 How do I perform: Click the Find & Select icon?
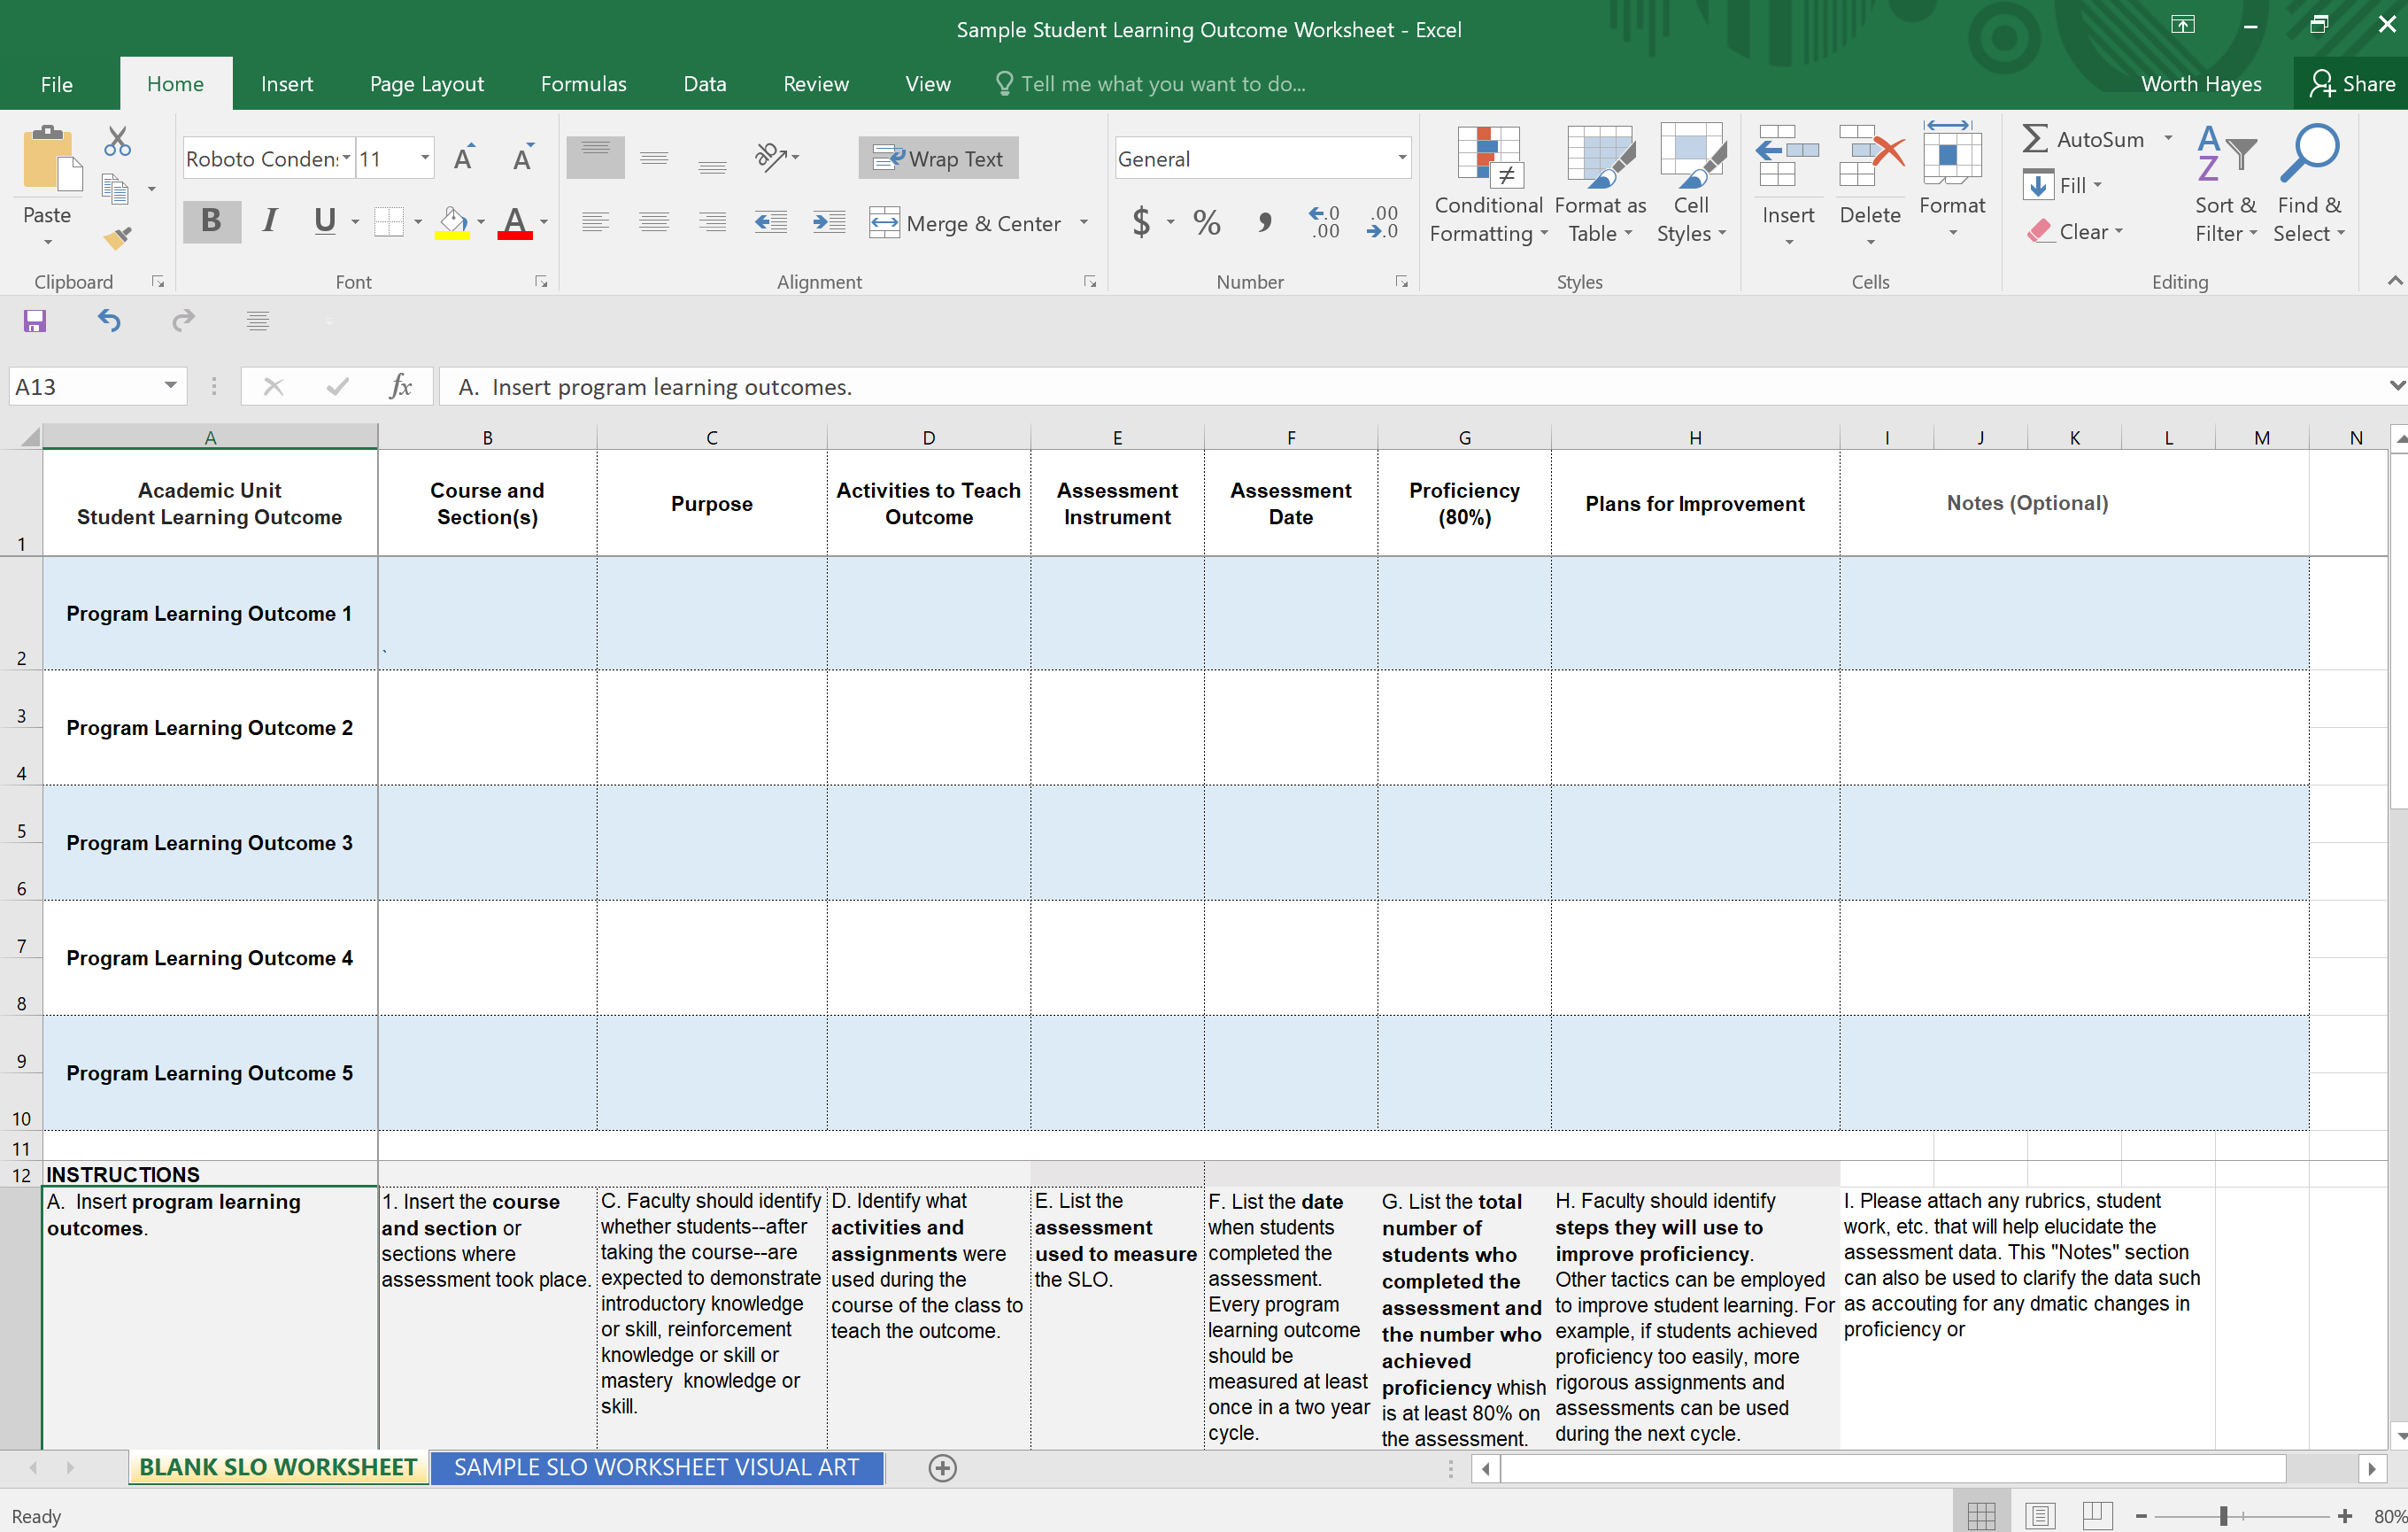pos(2309,185)
